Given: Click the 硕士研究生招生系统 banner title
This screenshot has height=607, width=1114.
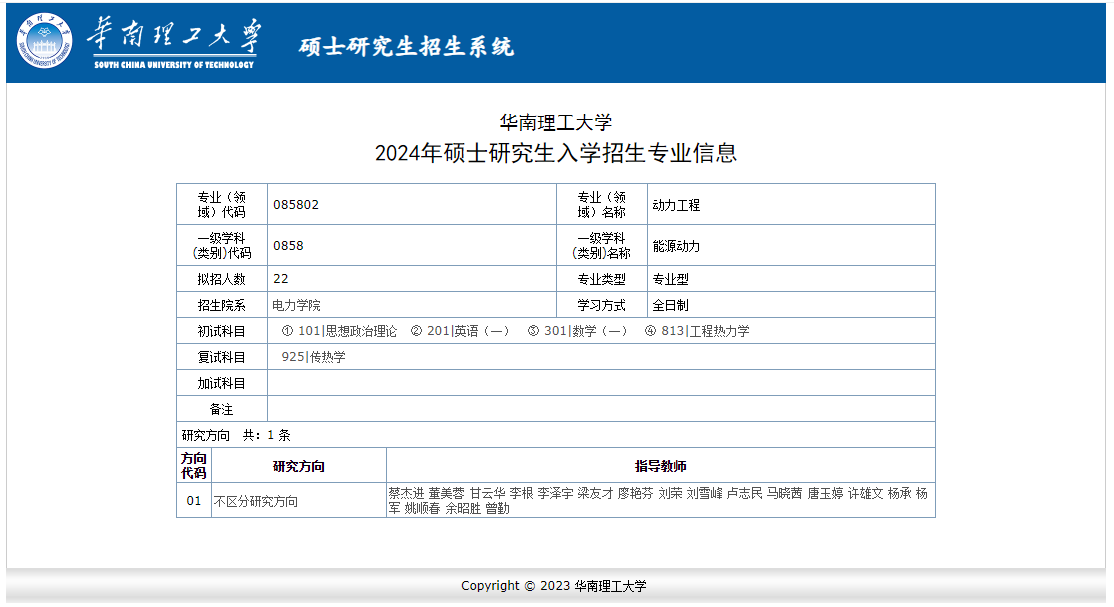Looking at the screenshot, I should 405,46.
